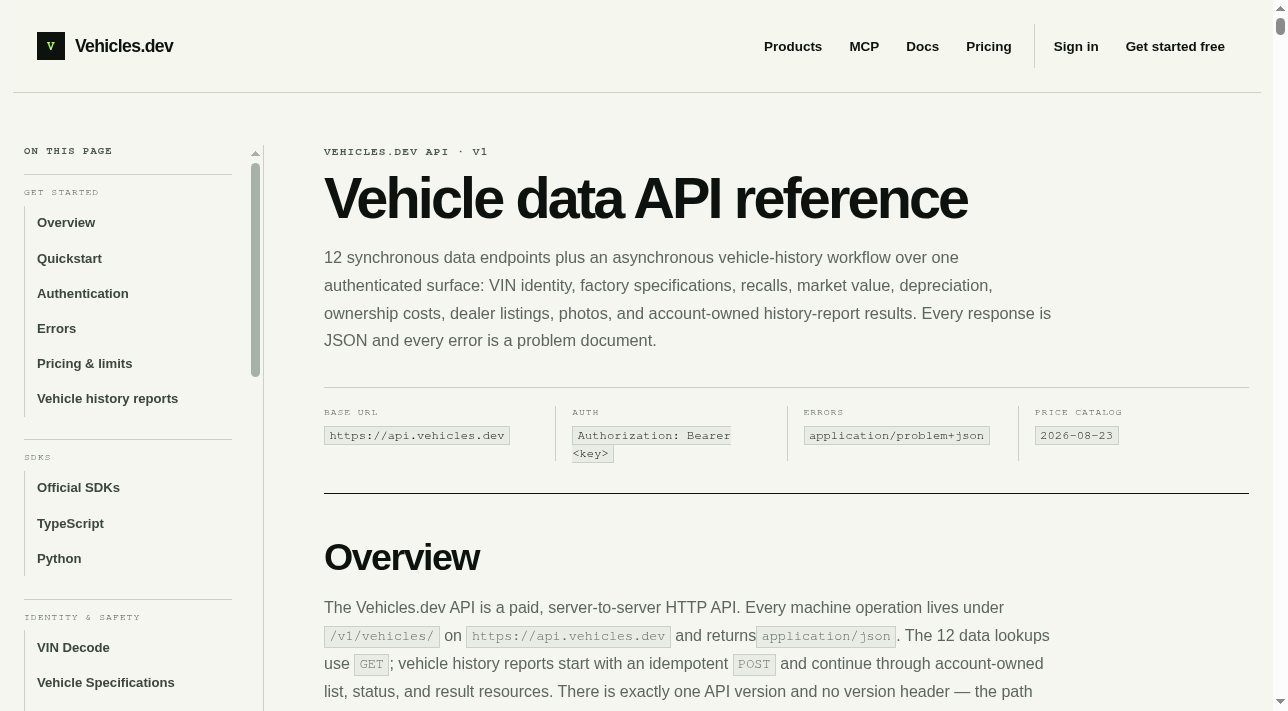1288x711 pixels.
Task: Select the application/problem+json code chip
Action: click(897, 436)
